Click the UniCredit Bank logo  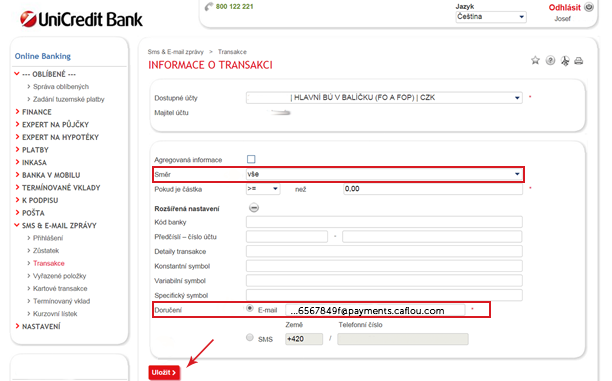(81, 19)
